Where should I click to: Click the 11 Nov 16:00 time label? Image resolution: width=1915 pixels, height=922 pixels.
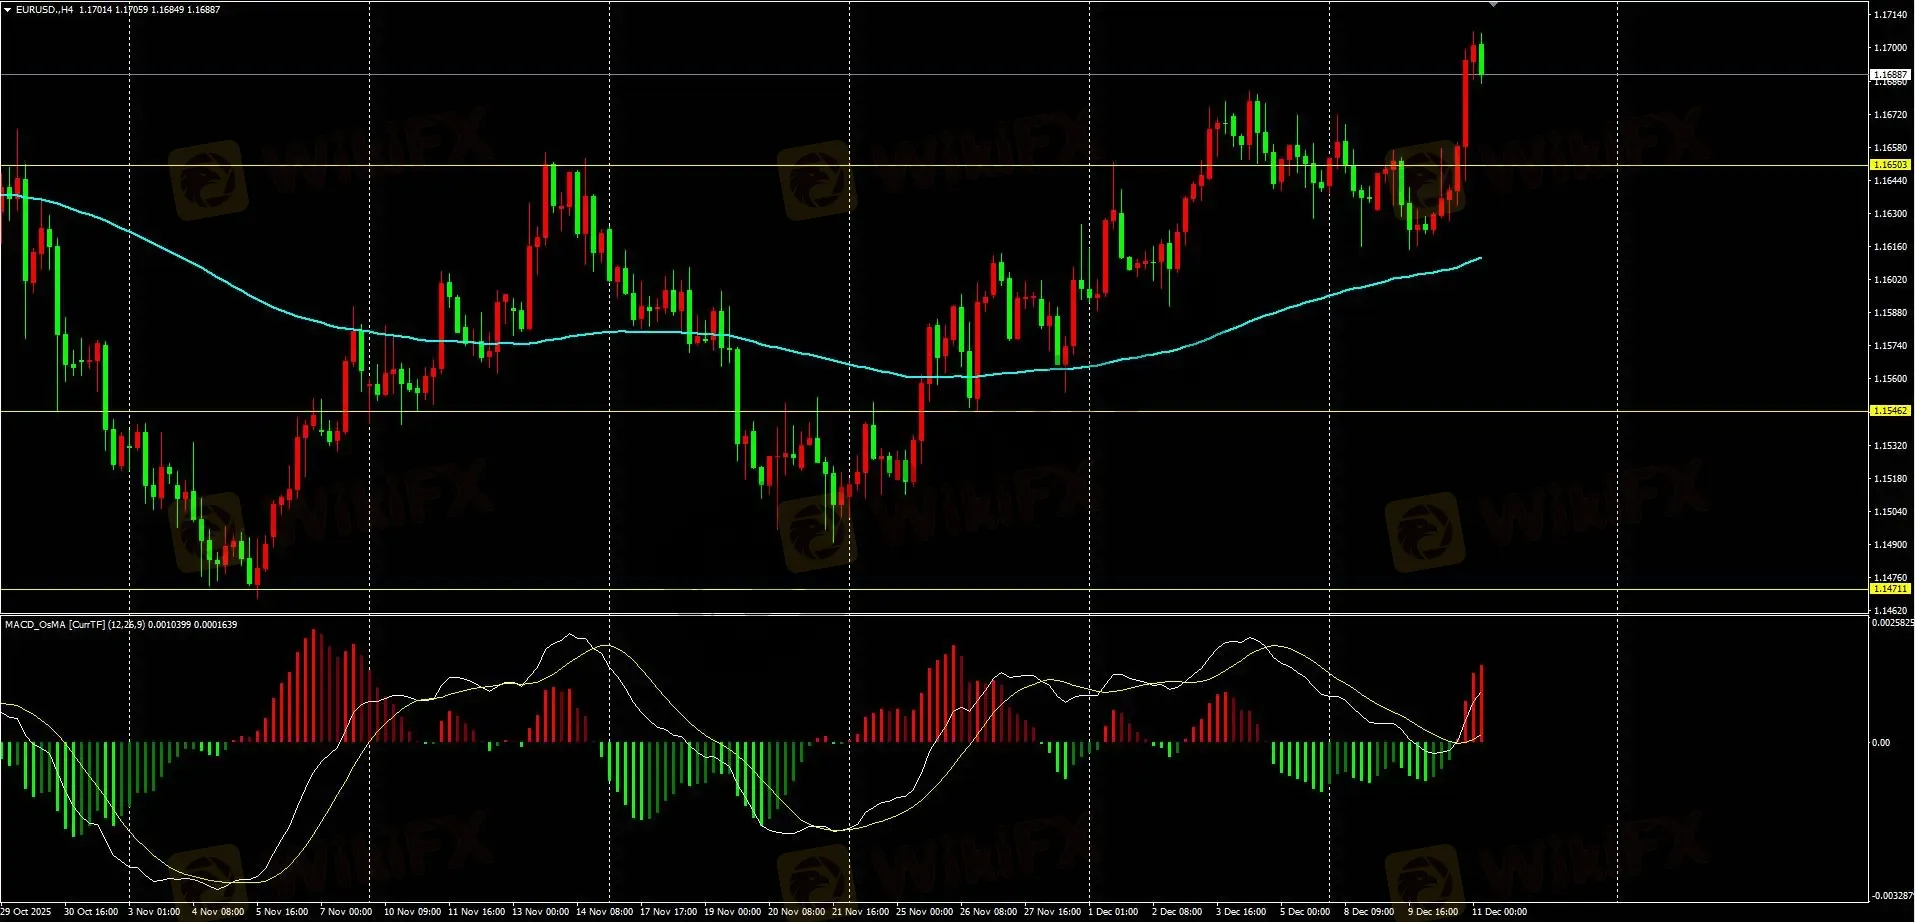point(477,912)
